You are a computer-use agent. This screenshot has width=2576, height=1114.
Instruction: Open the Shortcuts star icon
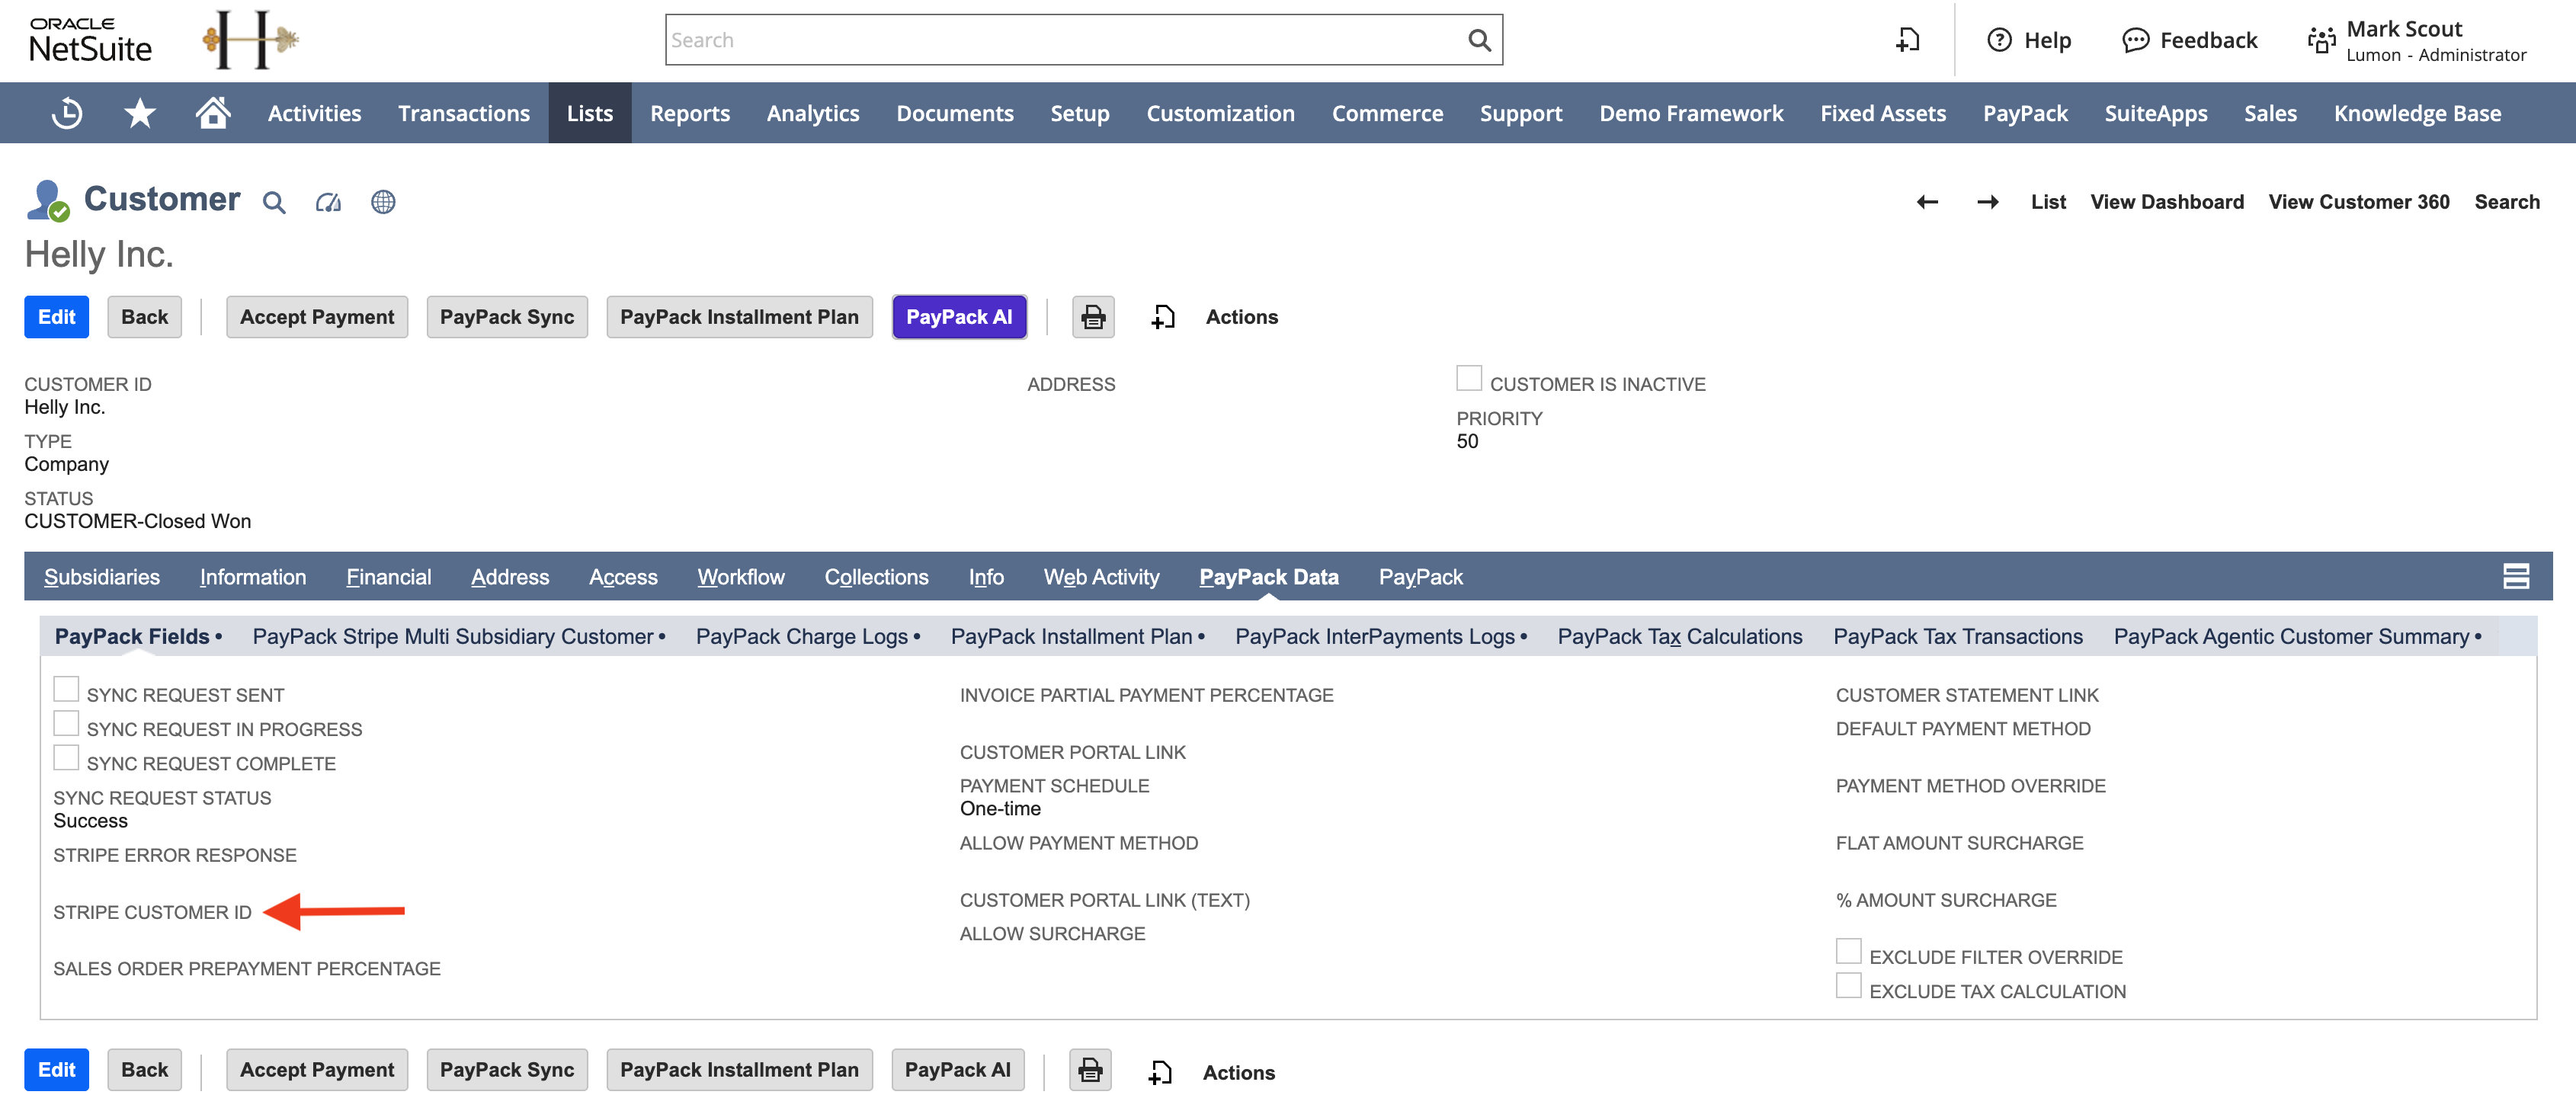pyautogui.click(x=140, y=113)
